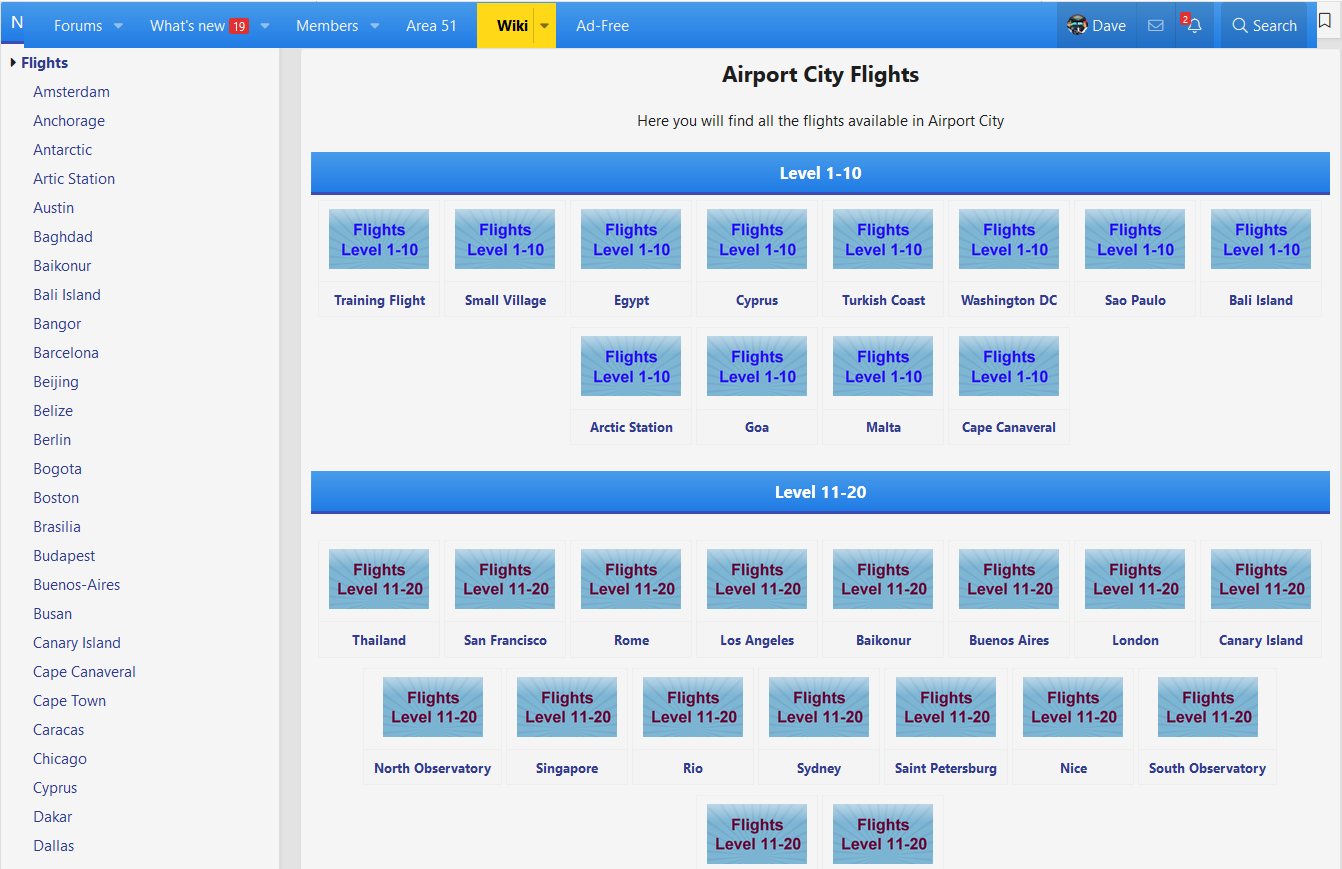The image size is (1342, 869).
Task: Open the Rome flight thumbnail
Action: pyautogui.click(x=631, y=579)
